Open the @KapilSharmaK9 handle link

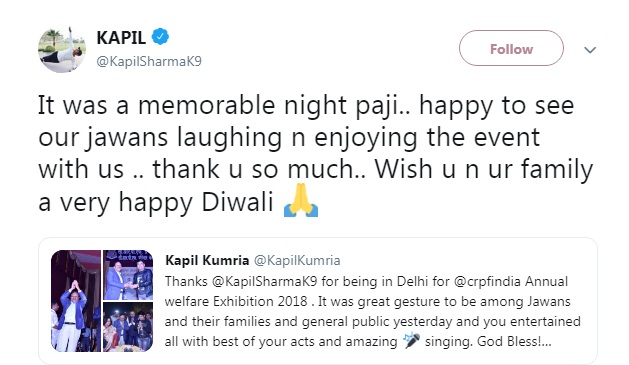tap(149, 61)
